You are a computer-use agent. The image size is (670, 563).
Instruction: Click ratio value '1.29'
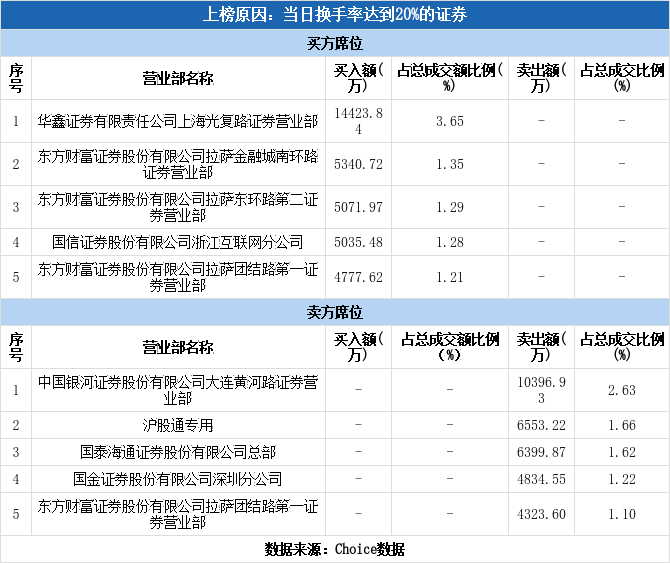[x=450, y=207]
